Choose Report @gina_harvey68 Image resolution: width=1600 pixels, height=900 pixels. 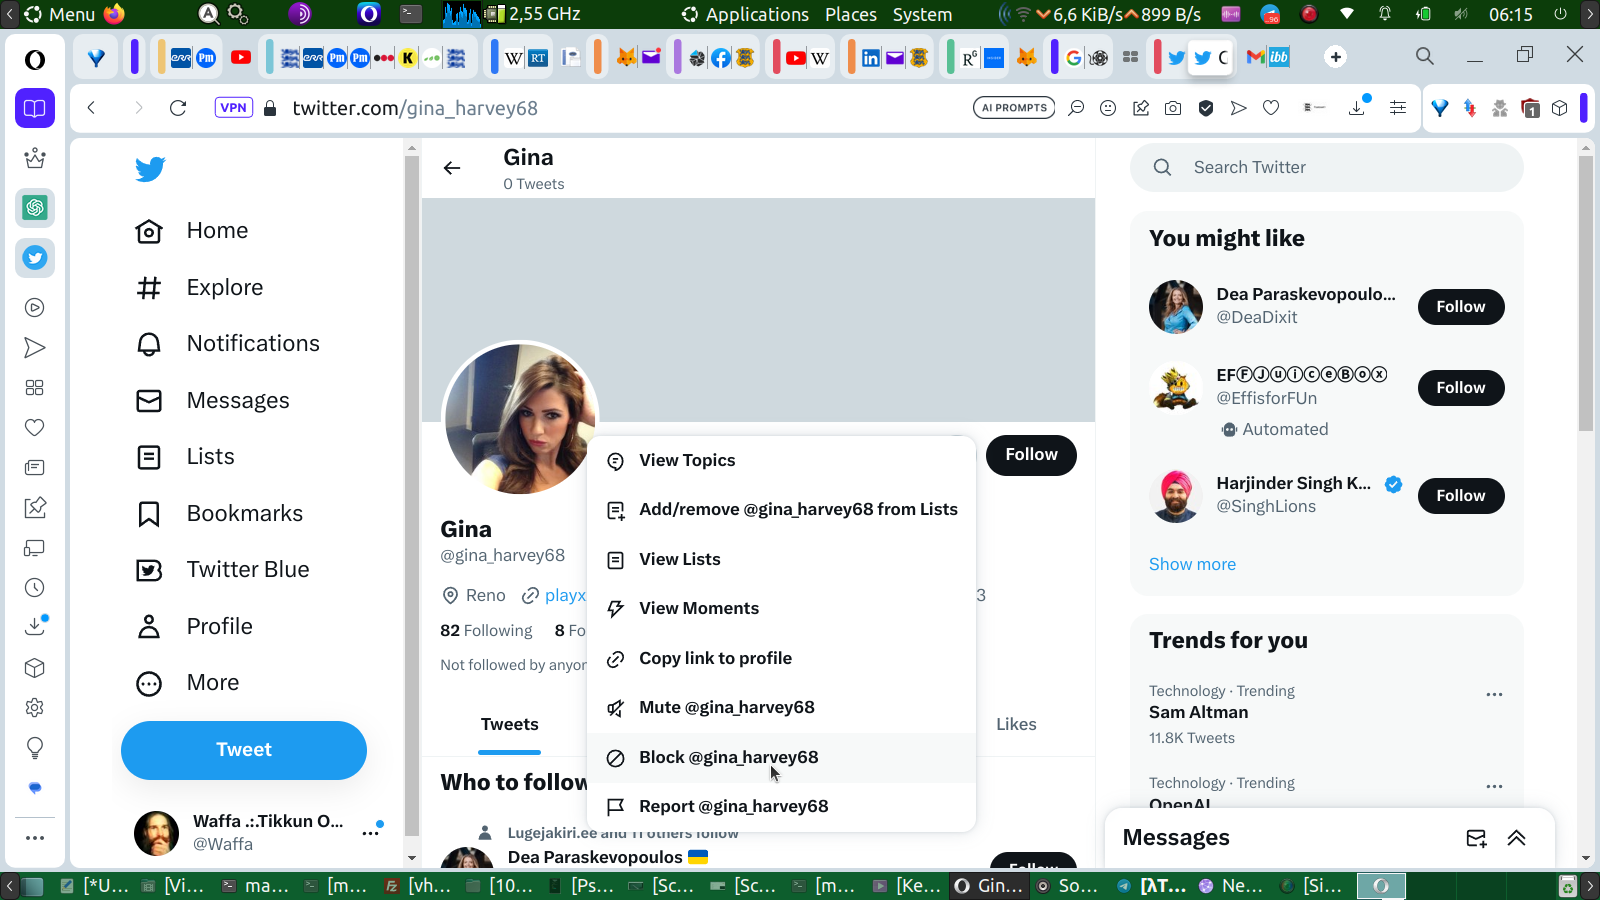(x=781, y=807)
